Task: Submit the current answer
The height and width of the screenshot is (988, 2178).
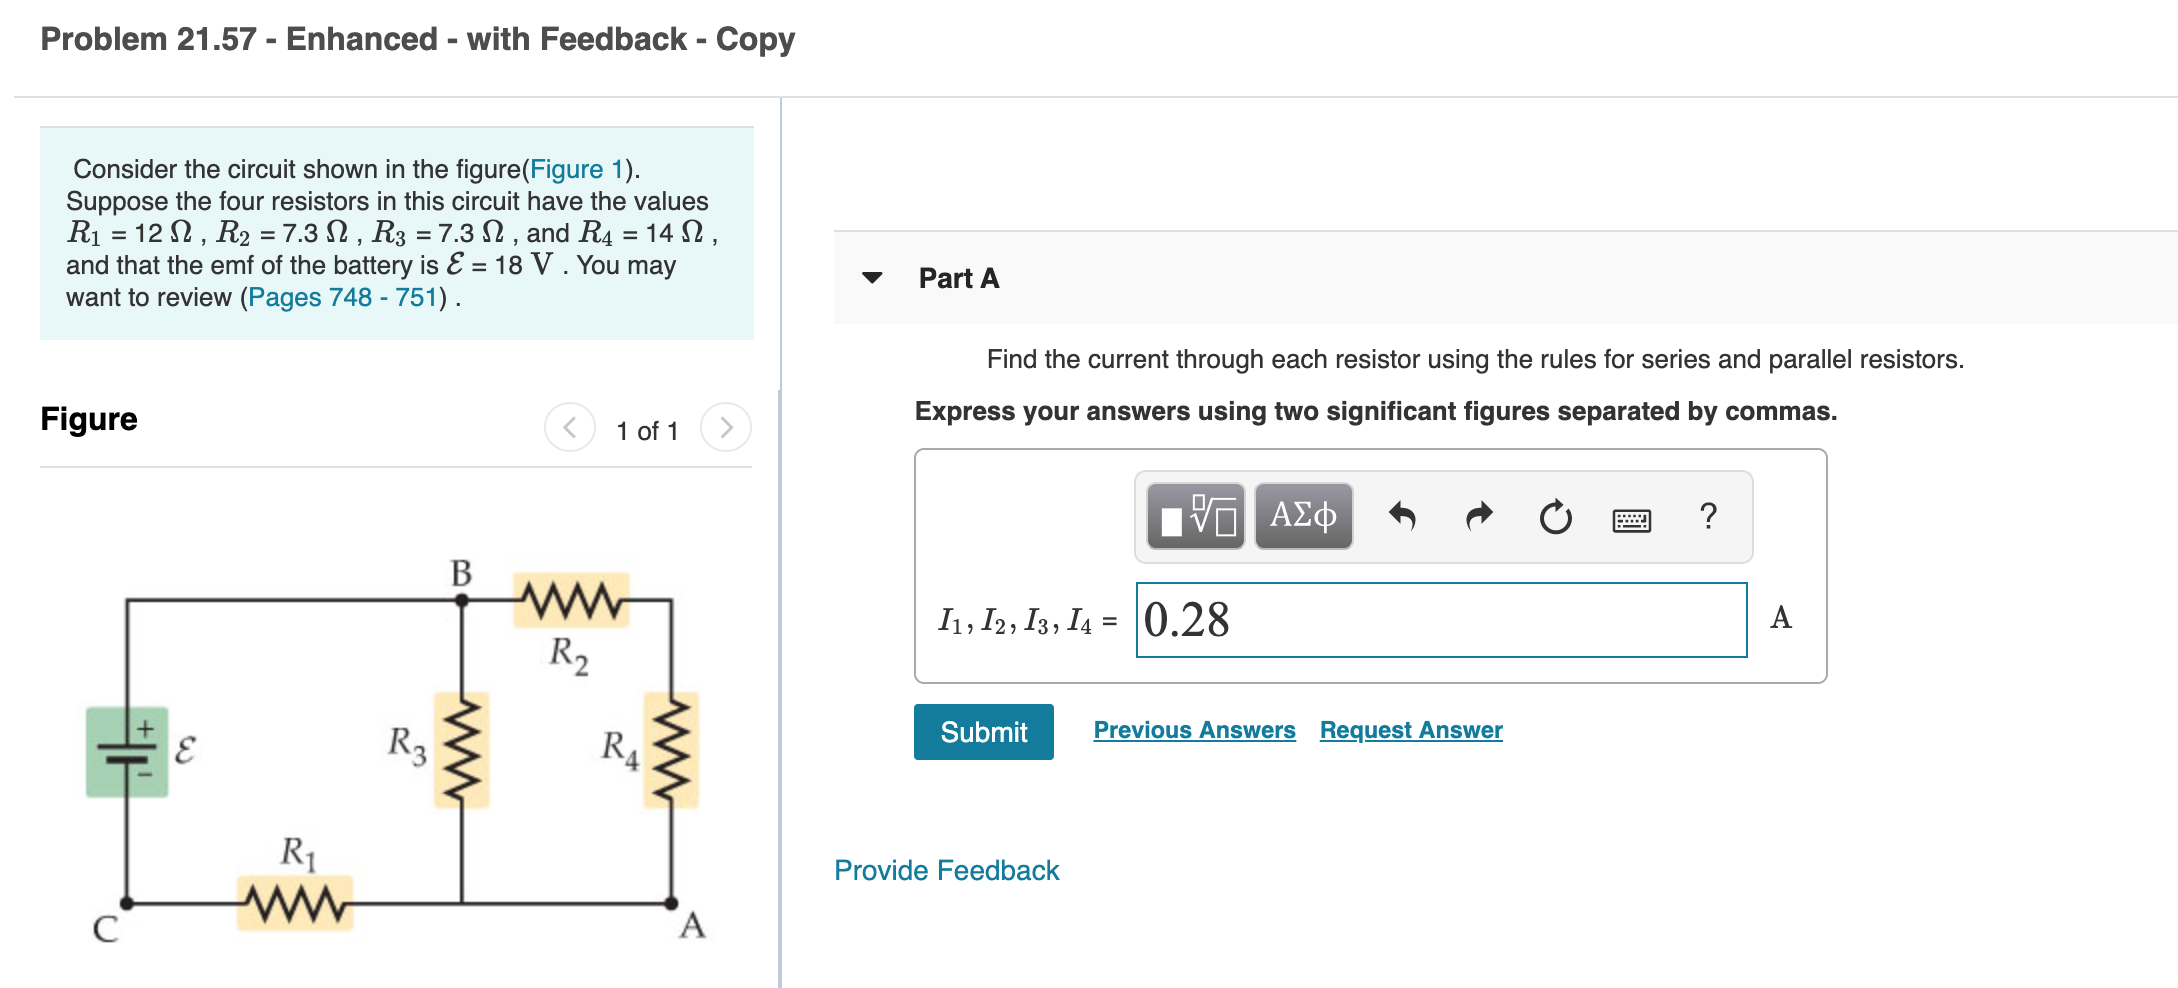Action: click(982, 731)
